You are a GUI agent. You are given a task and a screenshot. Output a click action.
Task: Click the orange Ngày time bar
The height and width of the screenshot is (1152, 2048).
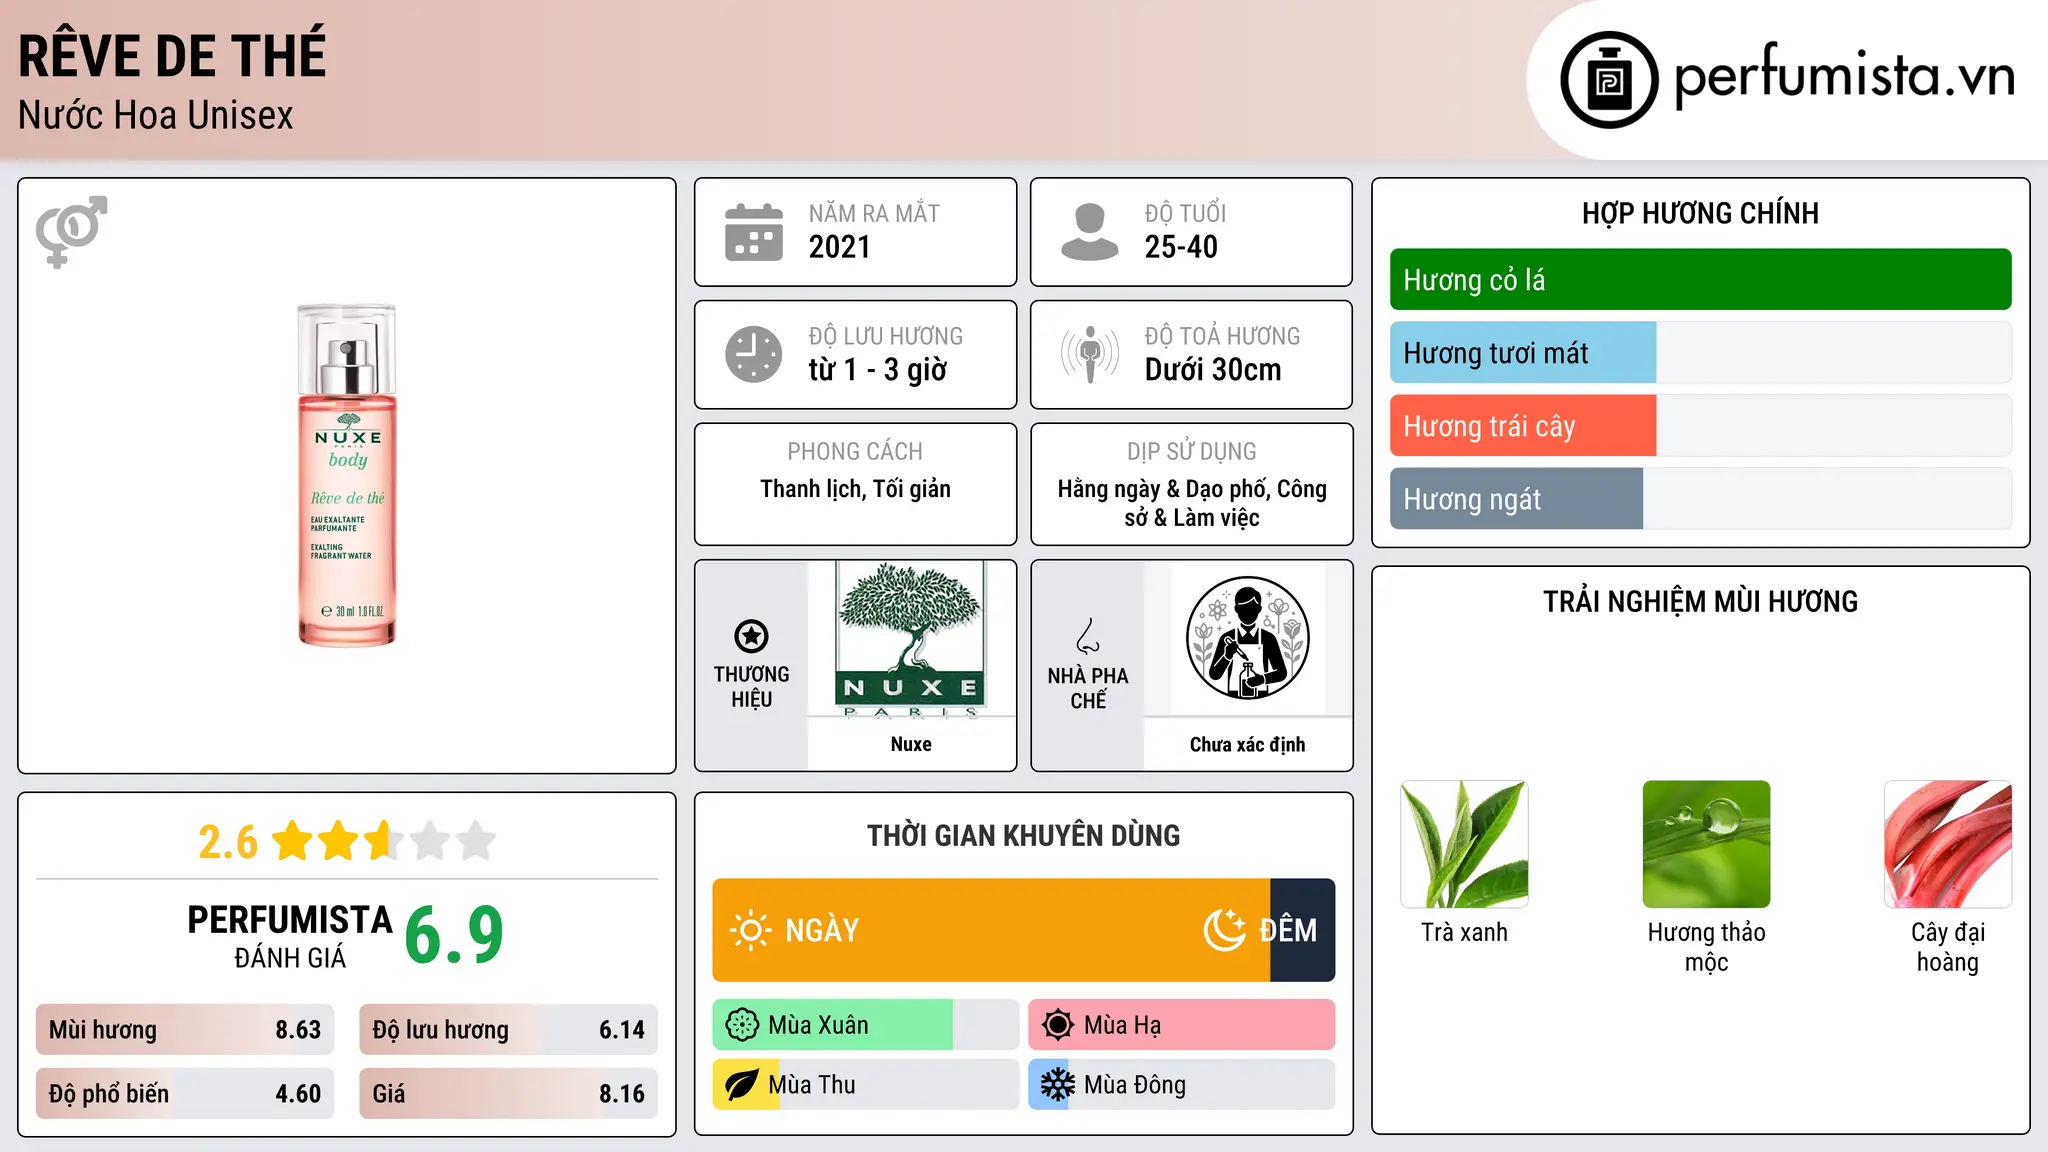[x=991, y=930]
